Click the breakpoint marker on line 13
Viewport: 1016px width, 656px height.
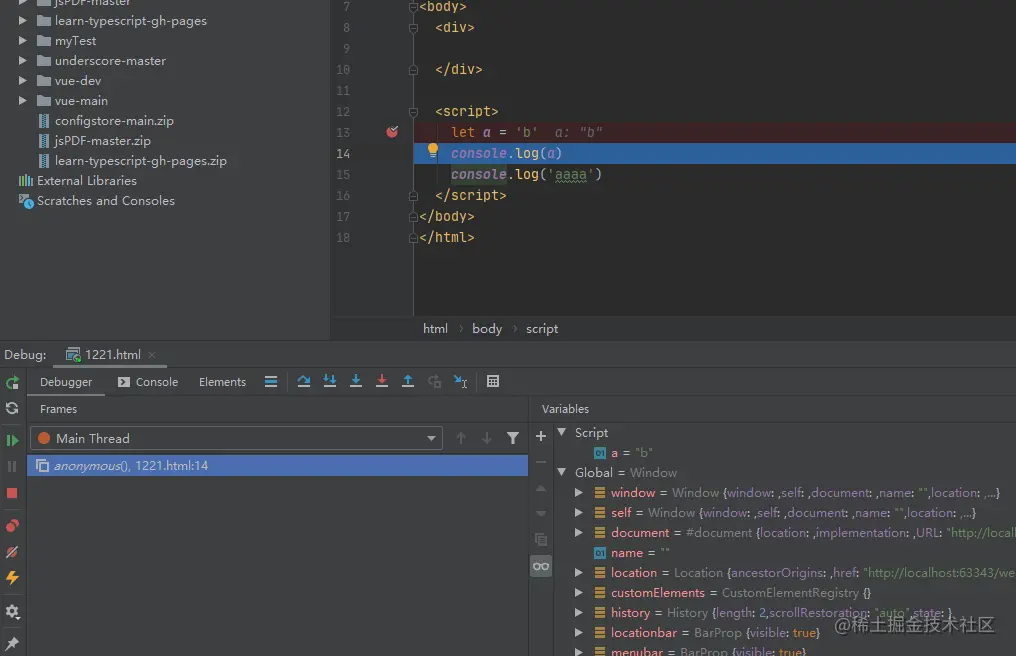[392, 132]
